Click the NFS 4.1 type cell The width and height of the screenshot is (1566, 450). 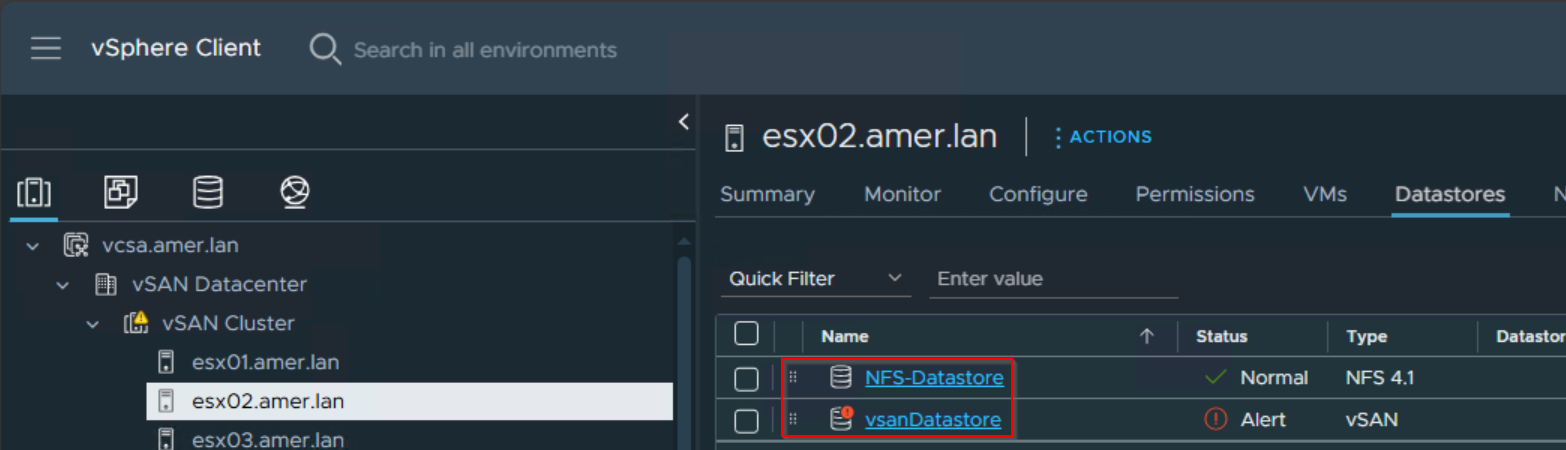pyautogui.click(x=1380, y=378)
